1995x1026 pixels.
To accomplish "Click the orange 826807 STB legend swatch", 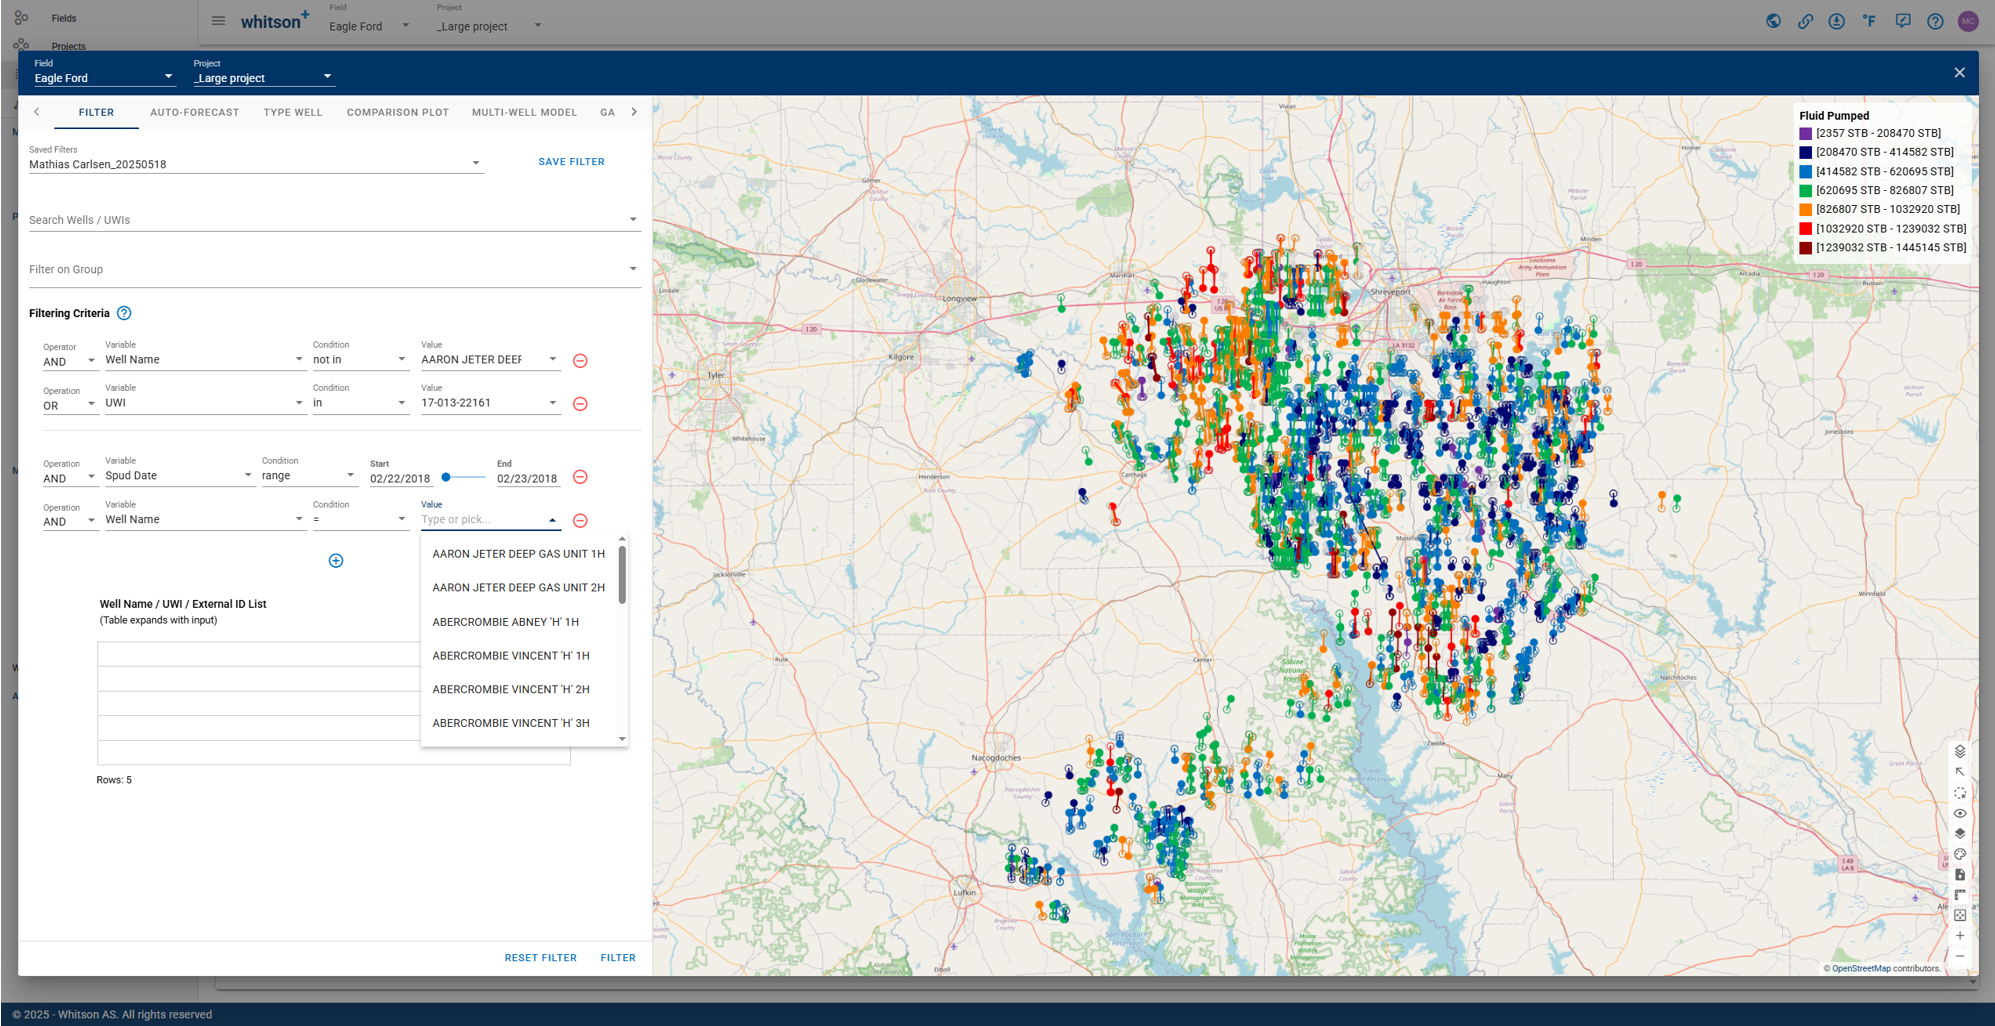I will click(1805, 209).
